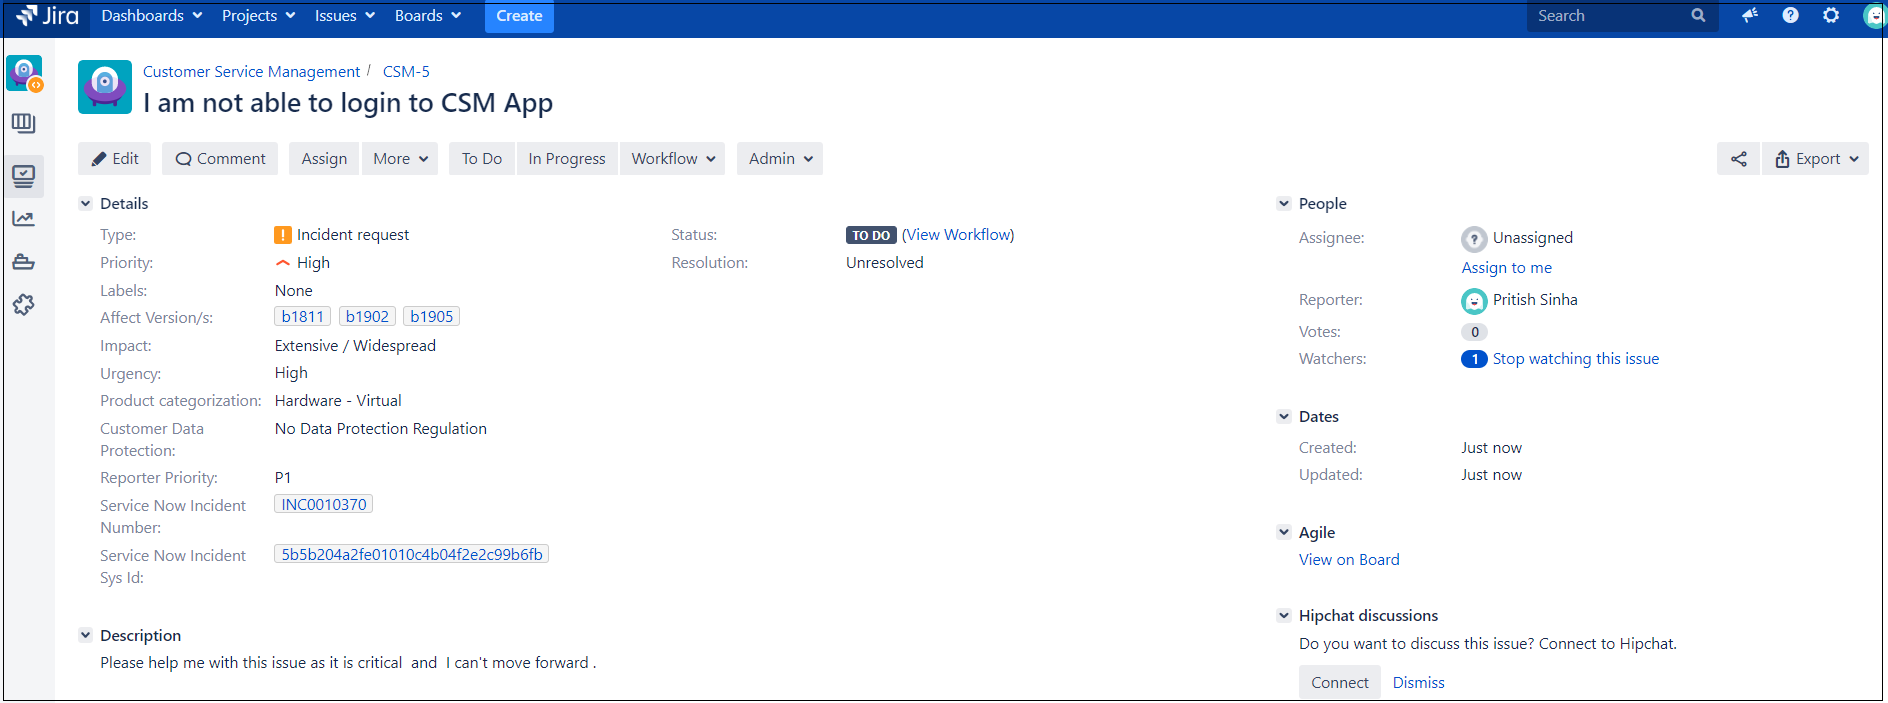This screenshot has height=703, width=1888.
Task: Click the Jira logo
Action: pos(47,15)
